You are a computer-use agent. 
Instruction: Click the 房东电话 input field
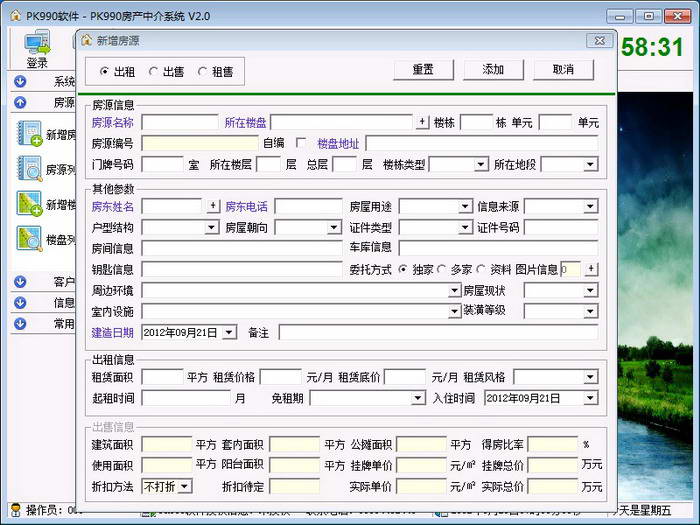308,206
